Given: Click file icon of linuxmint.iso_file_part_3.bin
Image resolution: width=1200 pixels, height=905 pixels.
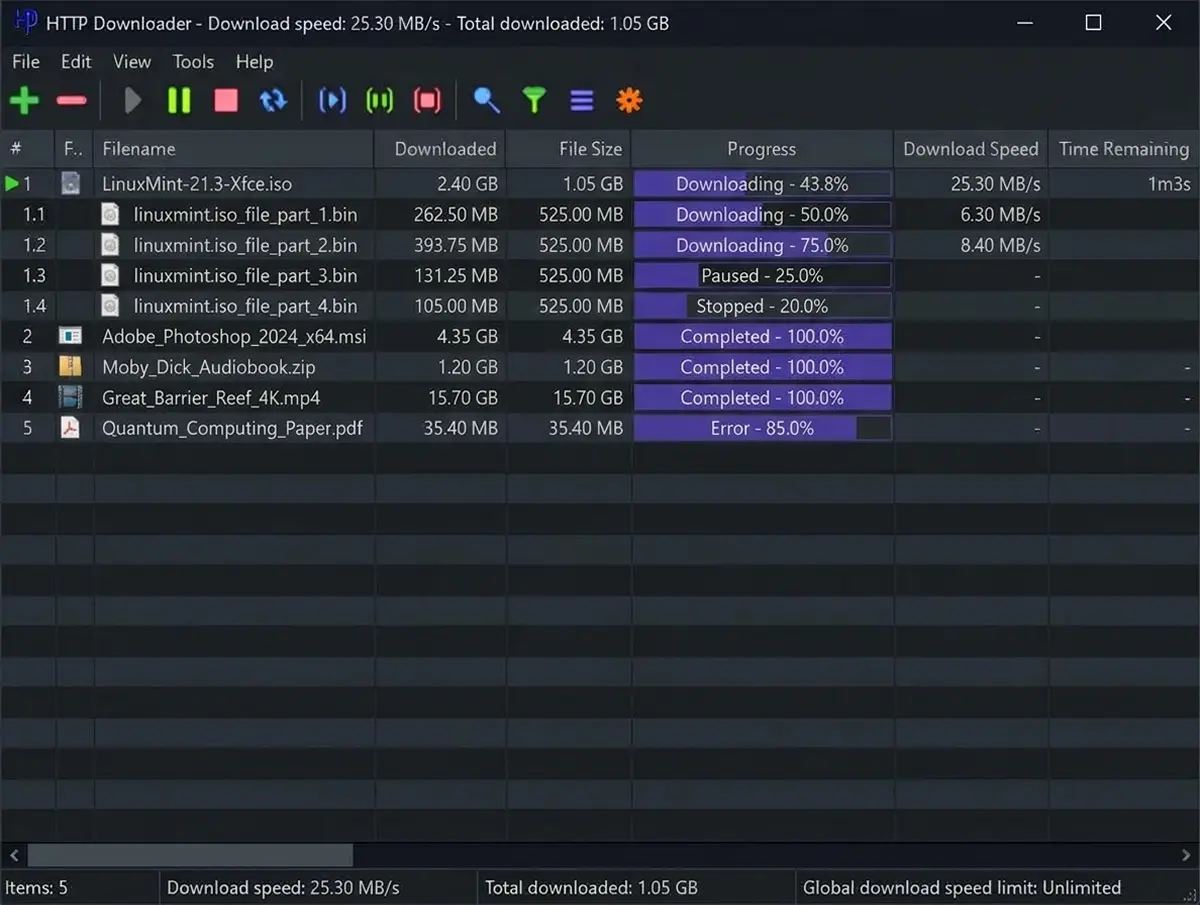Looking at the screenshot, I should tap(111, 276).
